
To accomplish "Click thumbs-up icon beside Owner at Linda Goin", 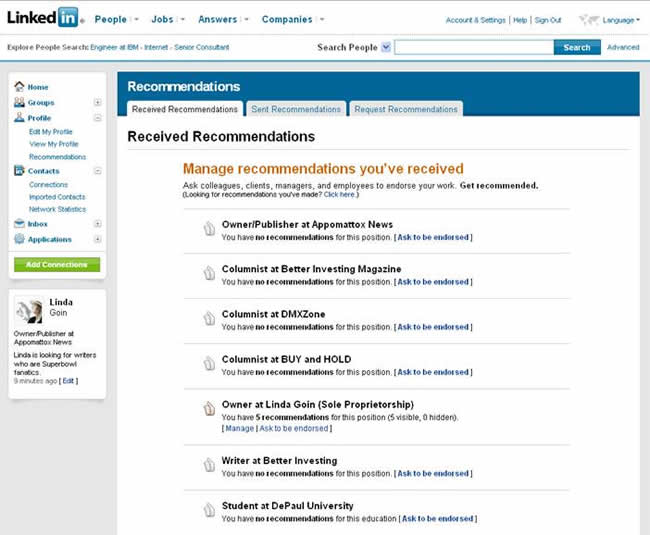I will [x=209, y=409].
